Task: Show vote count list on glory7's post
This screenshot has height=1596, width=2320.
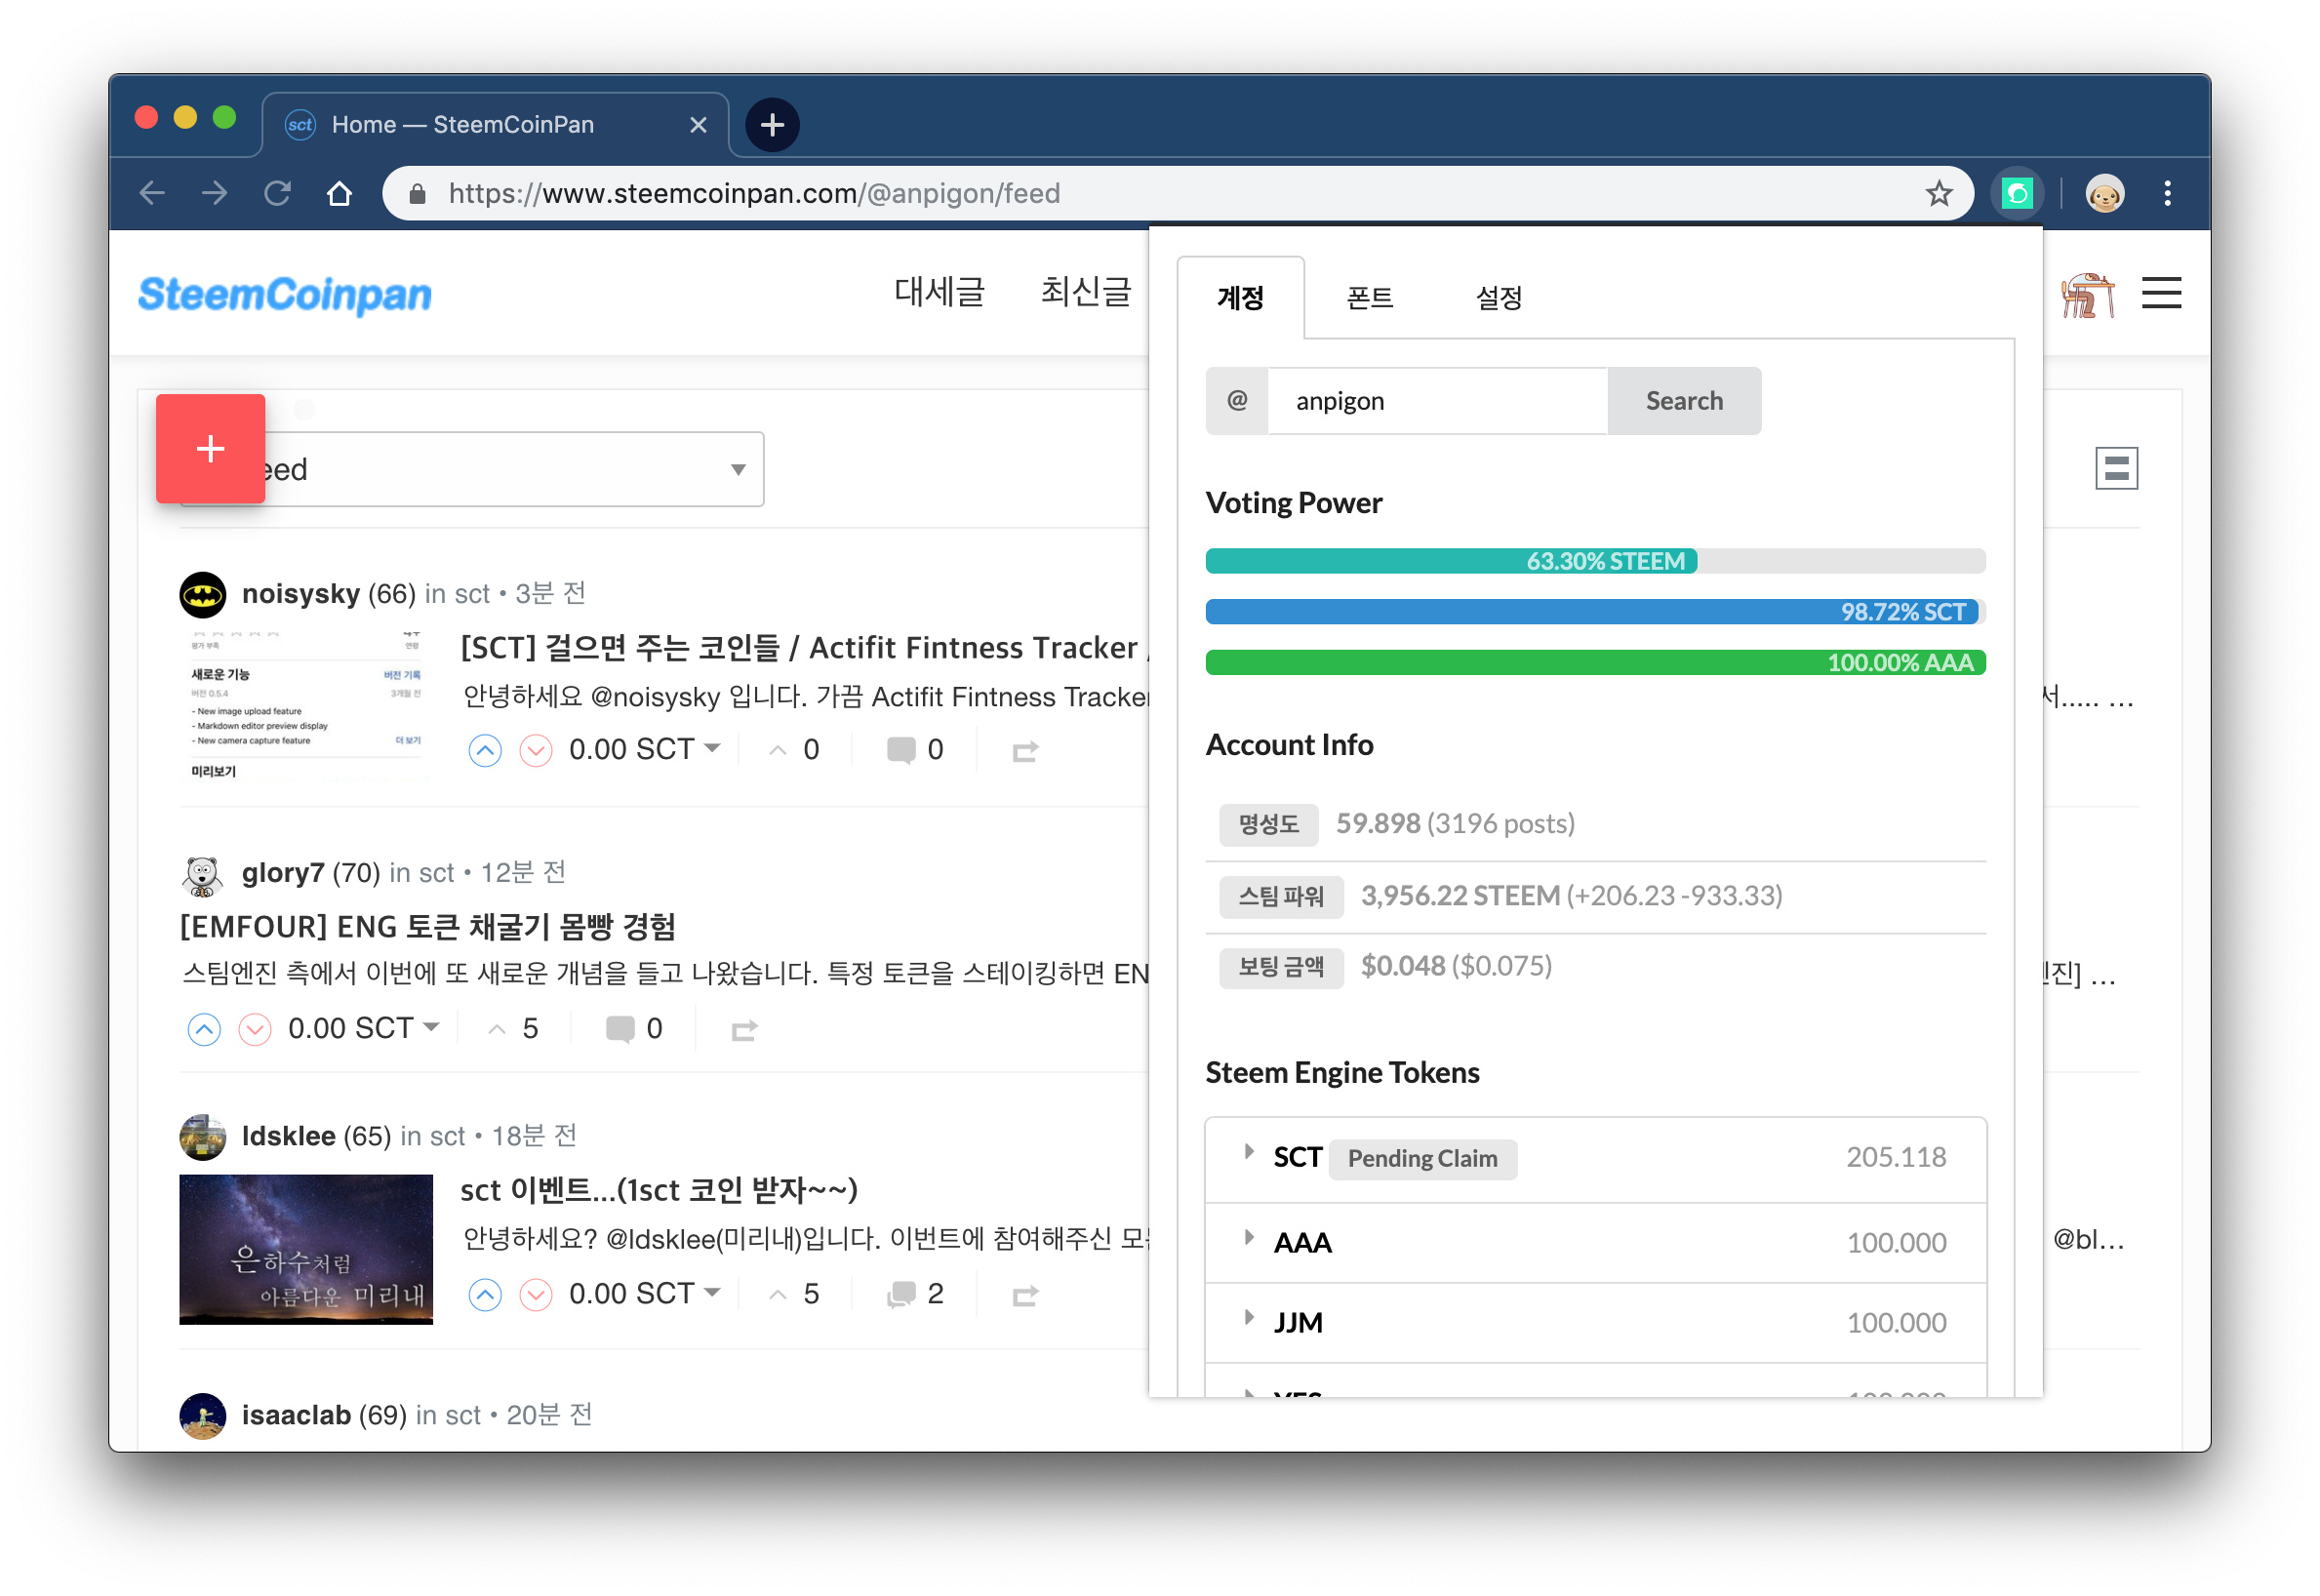Action: point(513,1029)
